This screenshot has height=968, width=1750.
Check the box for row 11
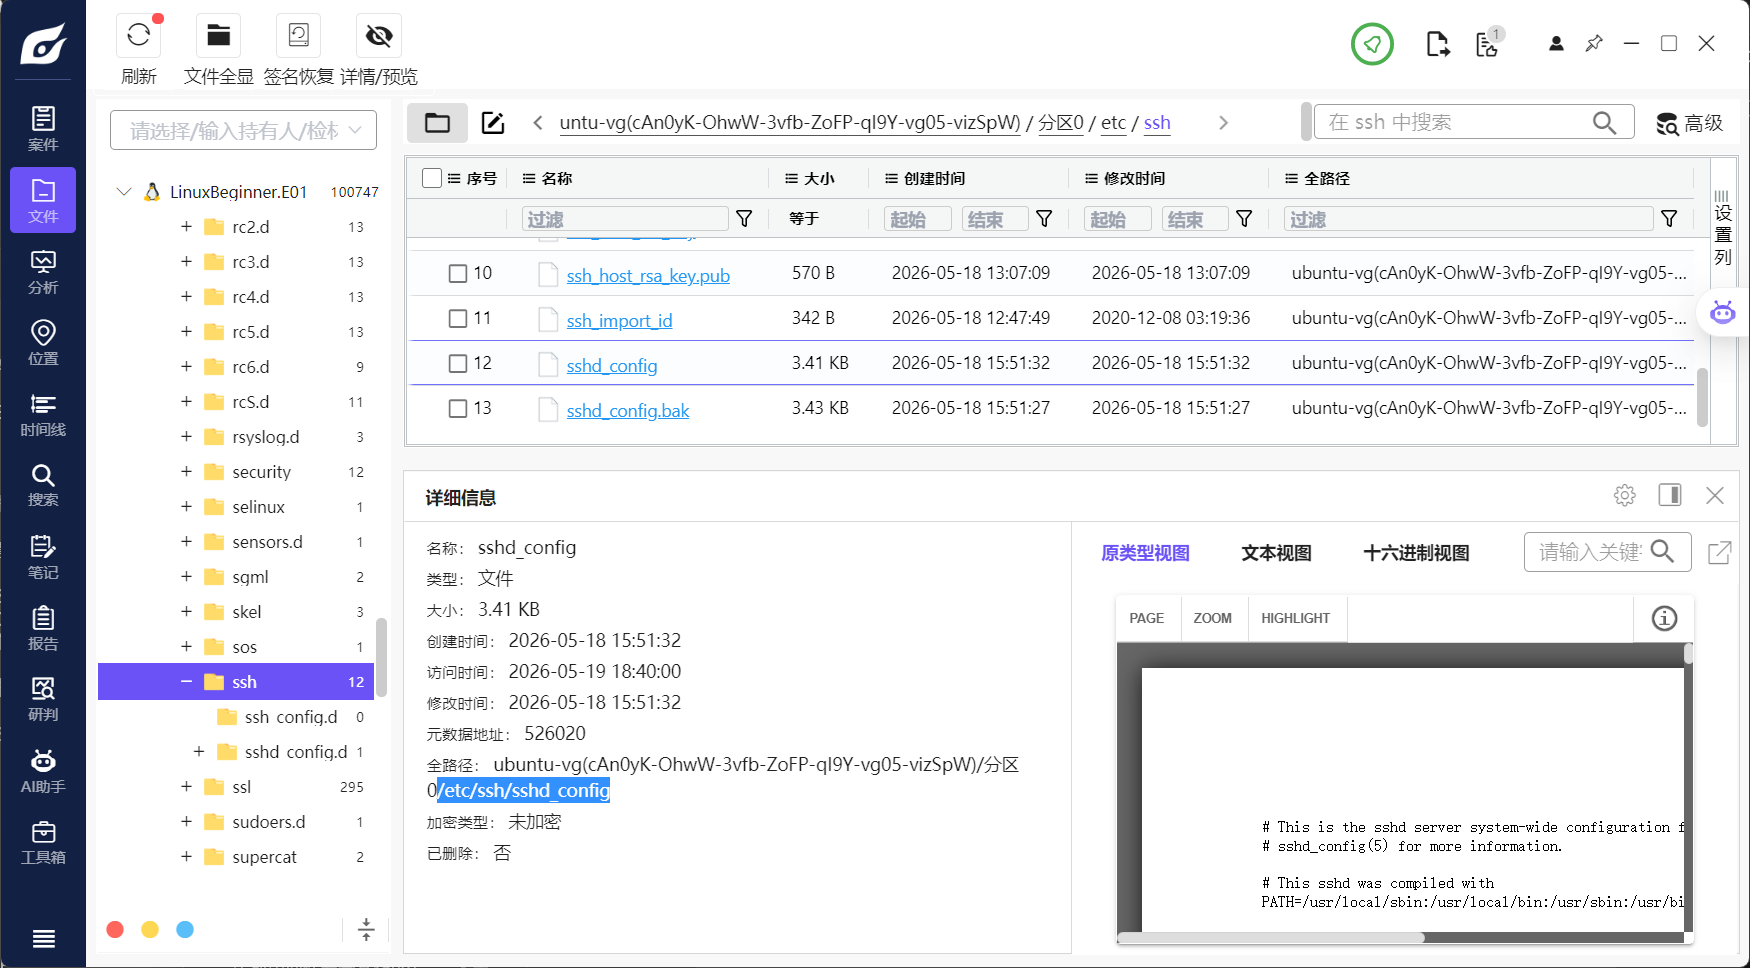tap(458, 318)
